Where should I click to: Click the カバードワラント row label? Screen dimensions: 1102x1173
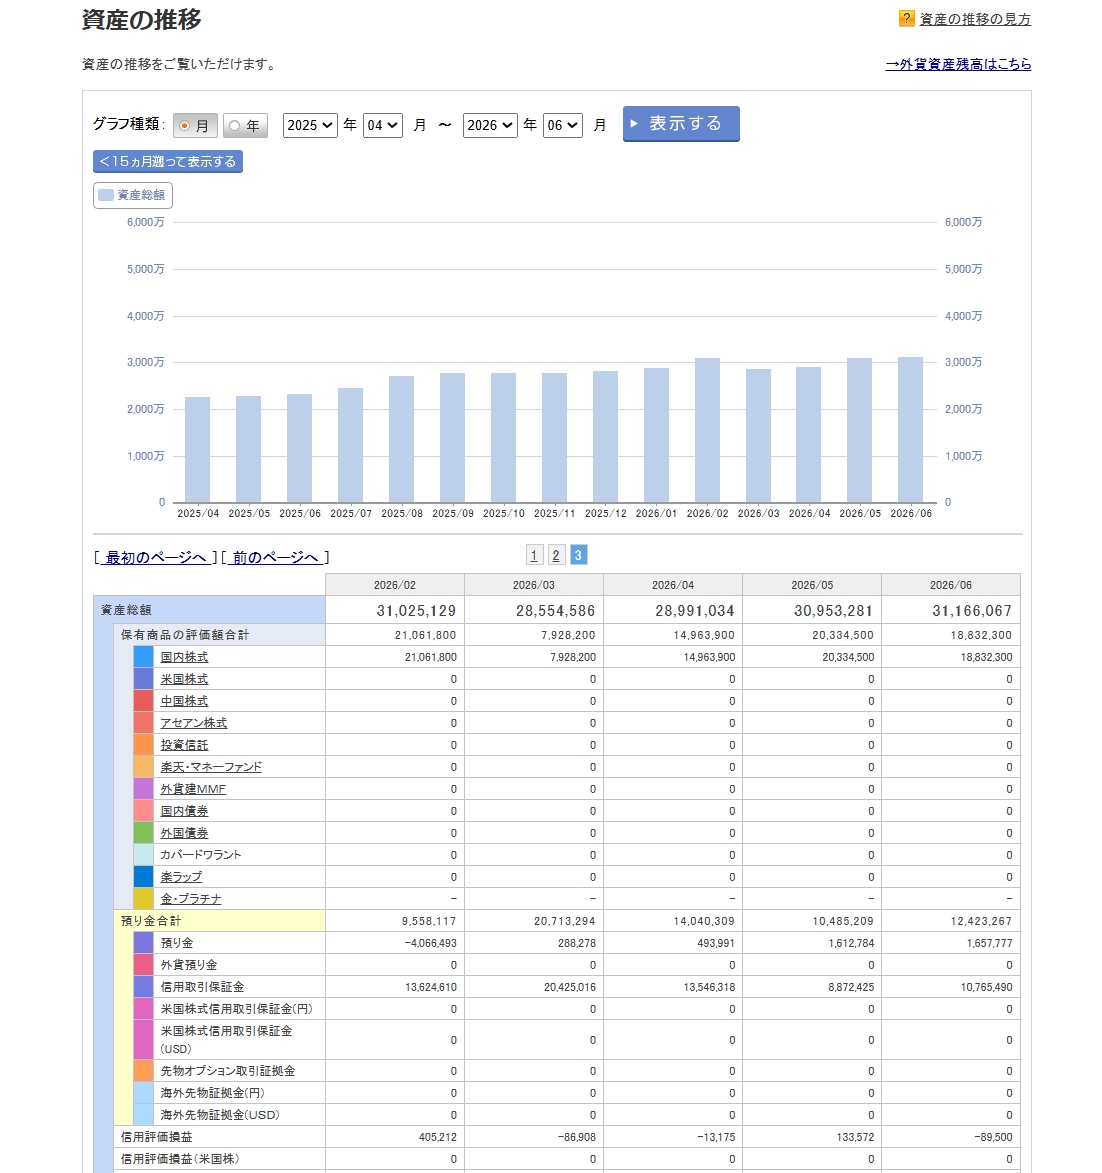200,854
